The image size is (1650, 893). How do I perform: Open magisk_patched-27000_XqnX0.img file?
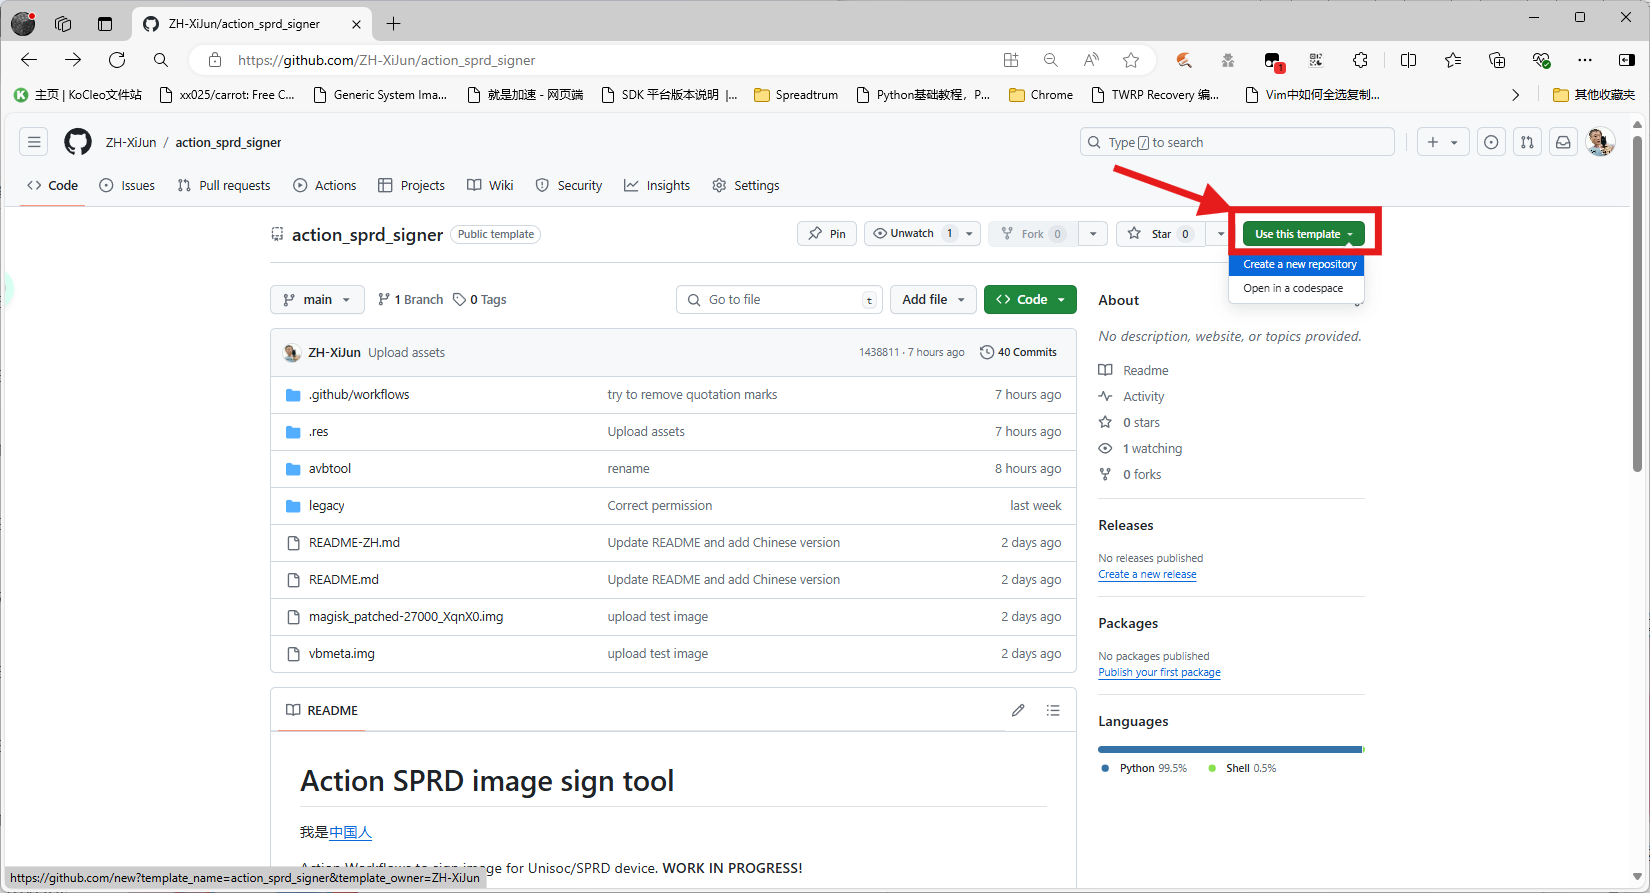406,617
